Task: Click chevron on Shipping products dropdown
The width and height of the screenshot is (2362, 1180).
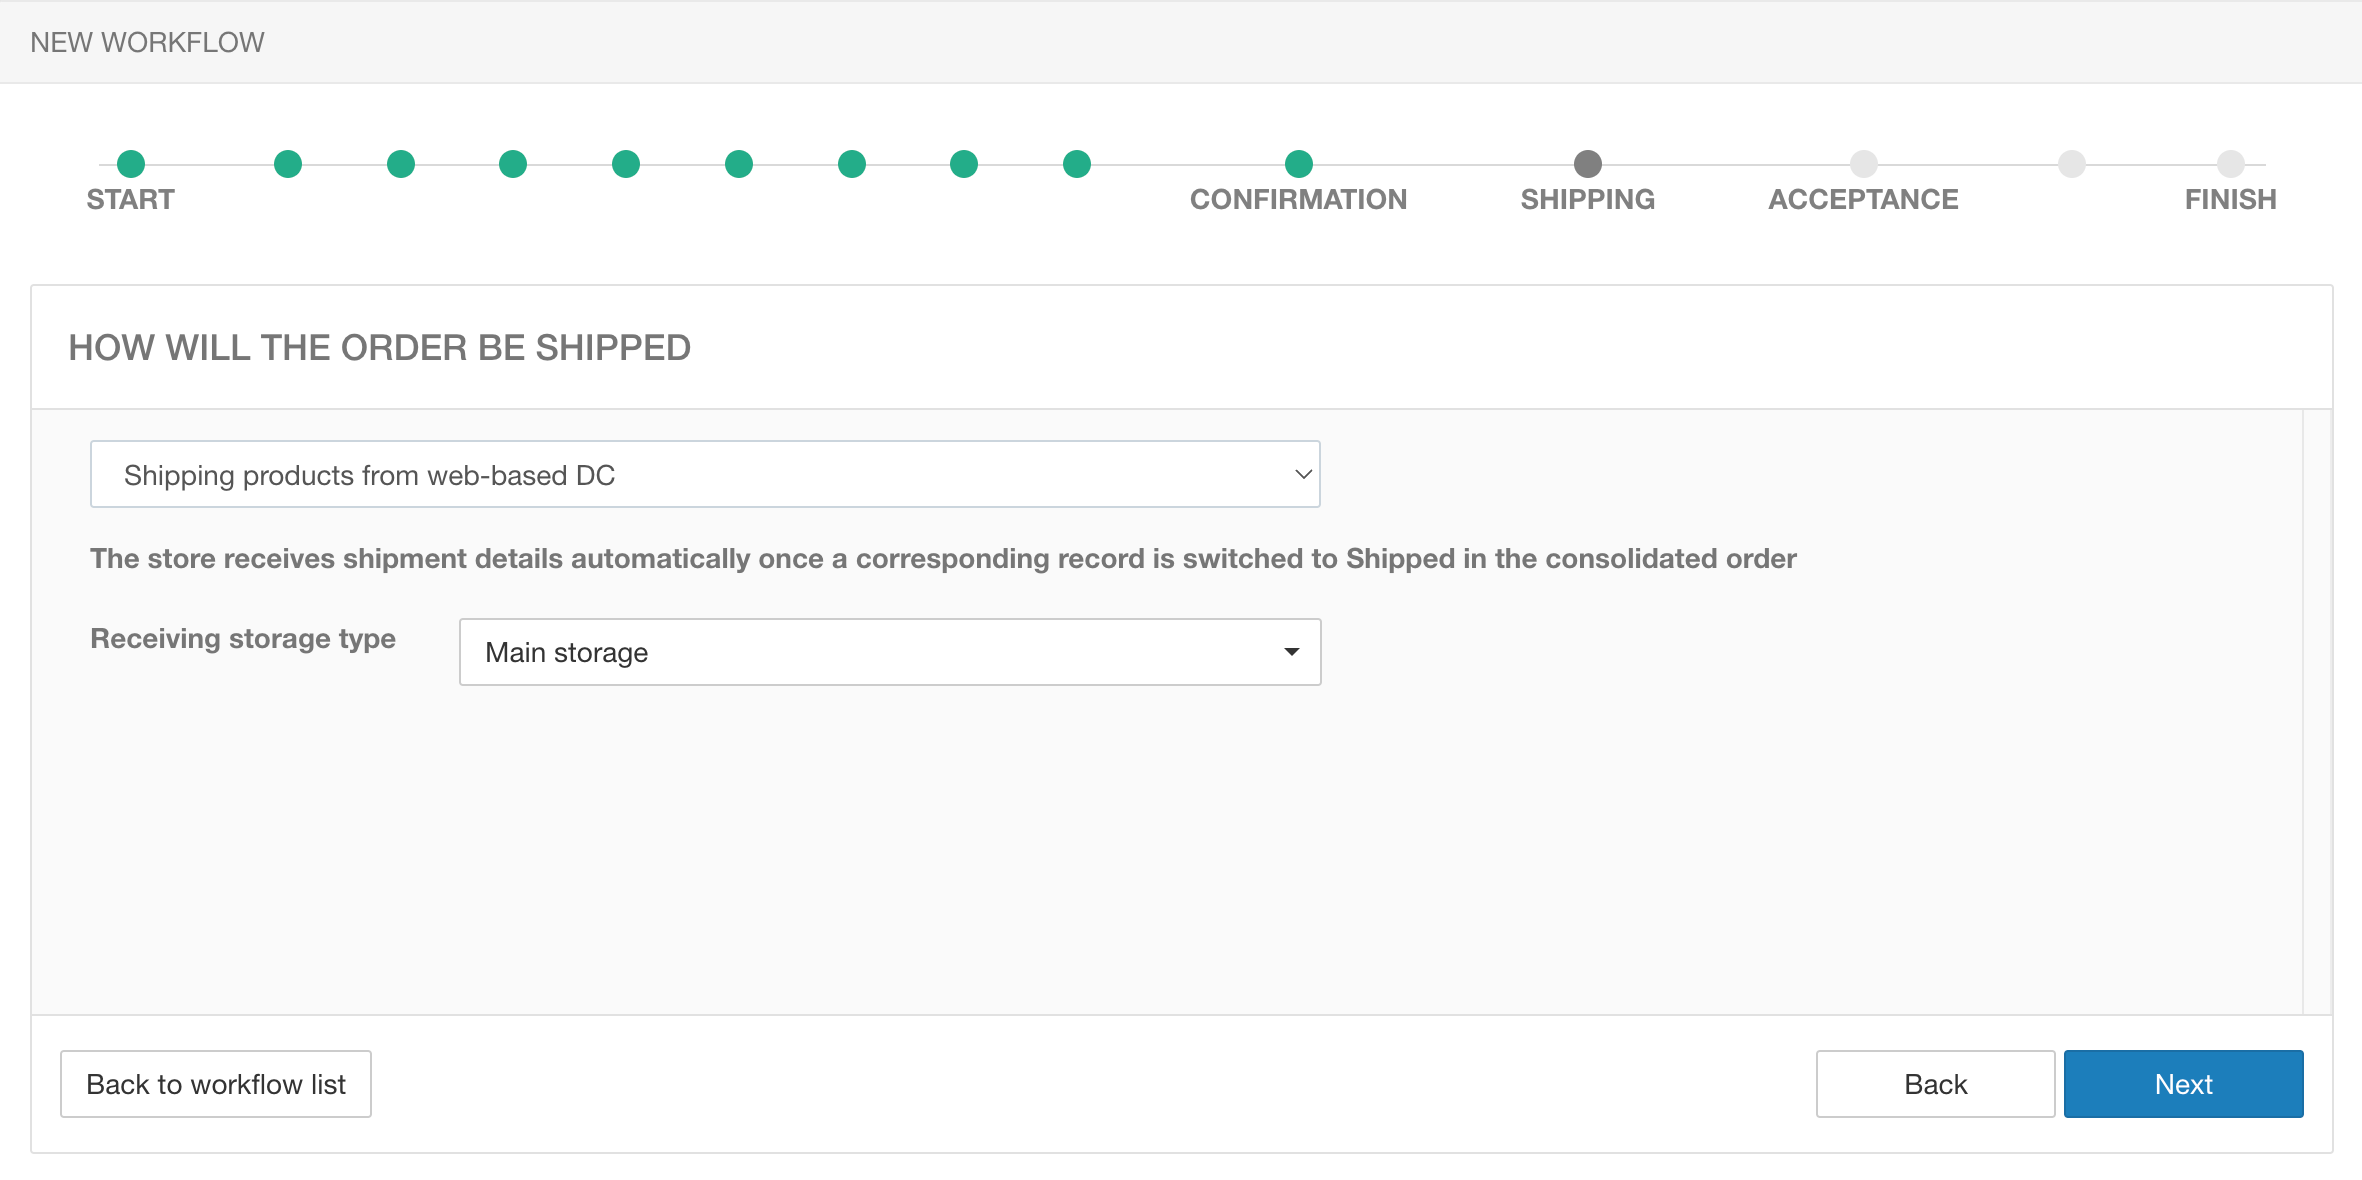Action: coord(1302,474)
